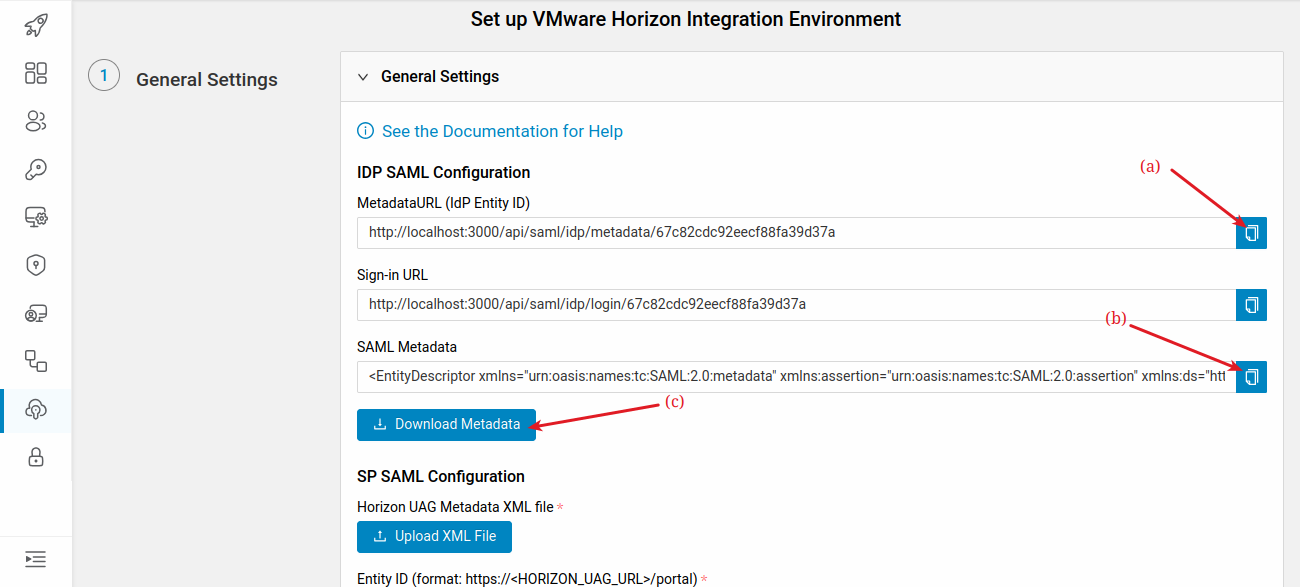This screenshot has height=587, width=1300.
Task: Open the users icon in sidebar
Action: [x=36, y=121]
